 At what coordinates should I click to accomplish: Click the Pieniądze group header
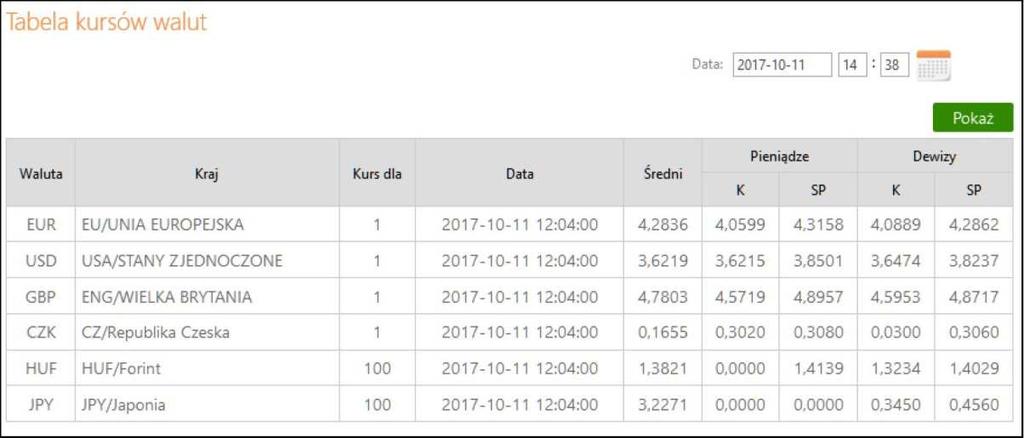pyautogui.click(x=779, y=156)
